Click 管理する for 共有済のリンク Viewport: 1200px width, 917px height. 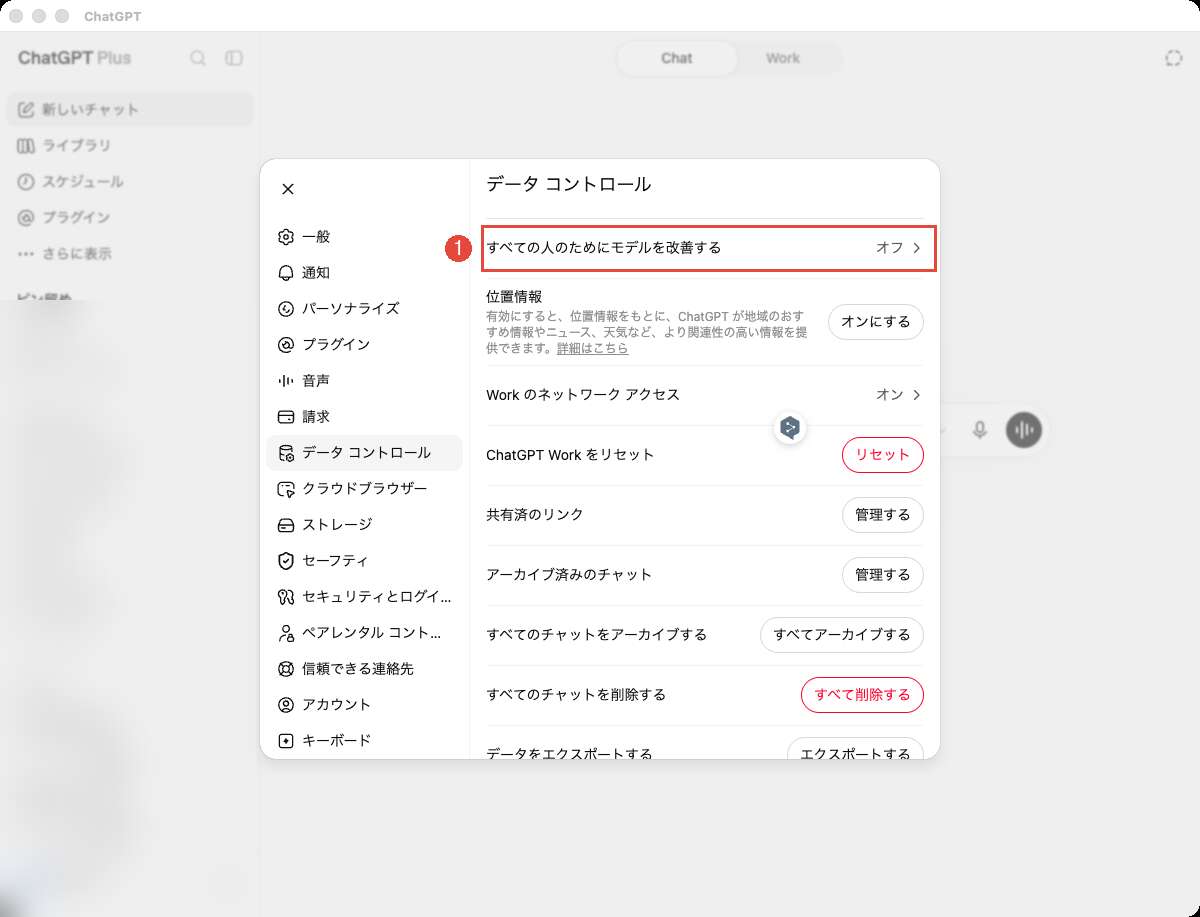tap(883, 515)
